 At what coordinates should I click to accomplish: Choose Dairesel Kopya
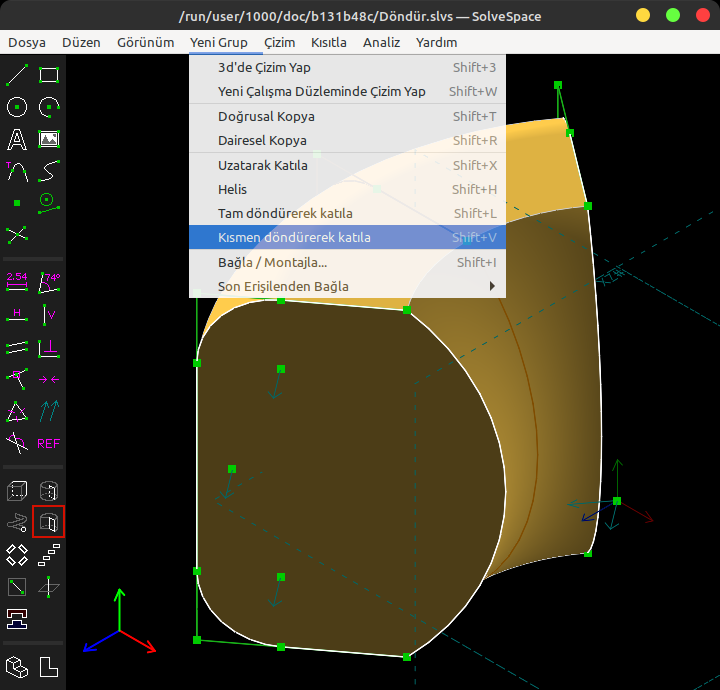(348, 140)
